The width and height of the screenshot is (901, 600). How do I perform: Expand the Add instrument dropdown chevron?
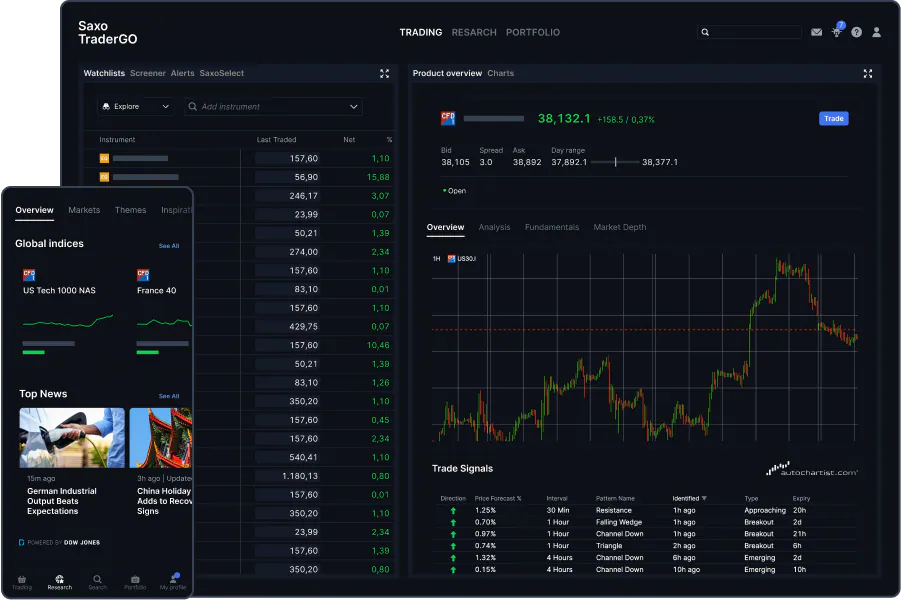click(x=353, y=106)
